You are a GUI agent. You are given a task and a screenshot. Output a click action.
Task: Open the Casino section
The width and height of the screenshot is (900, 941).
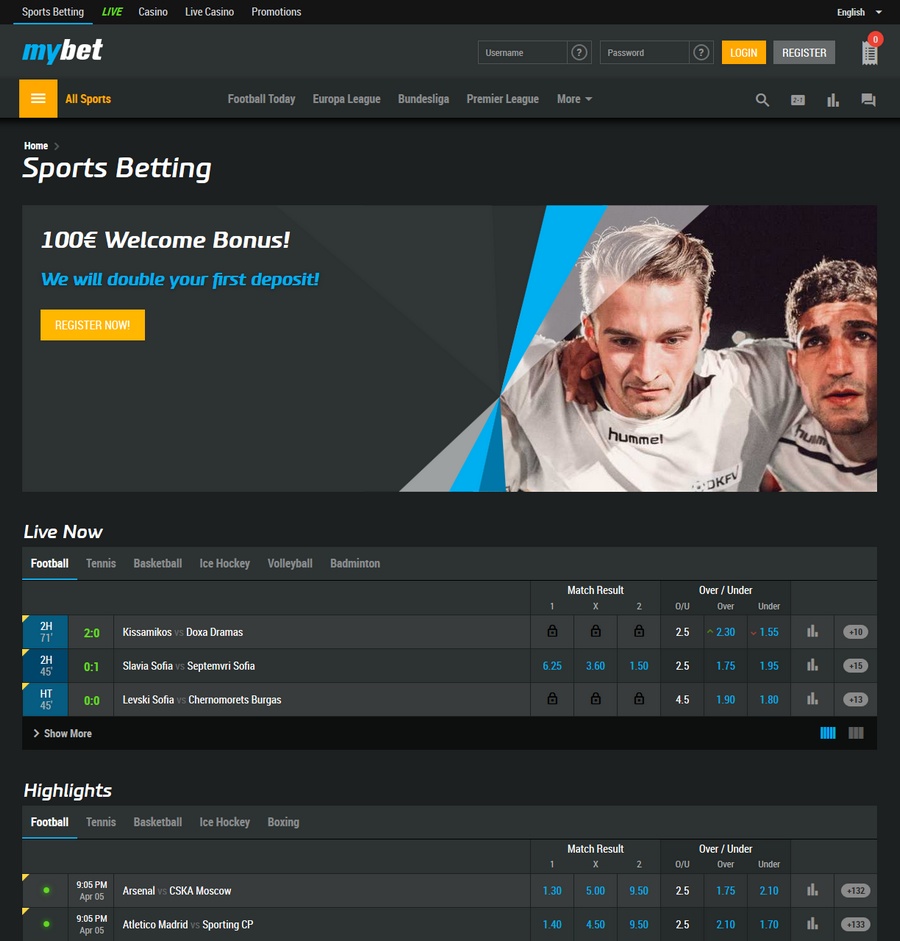153,12
